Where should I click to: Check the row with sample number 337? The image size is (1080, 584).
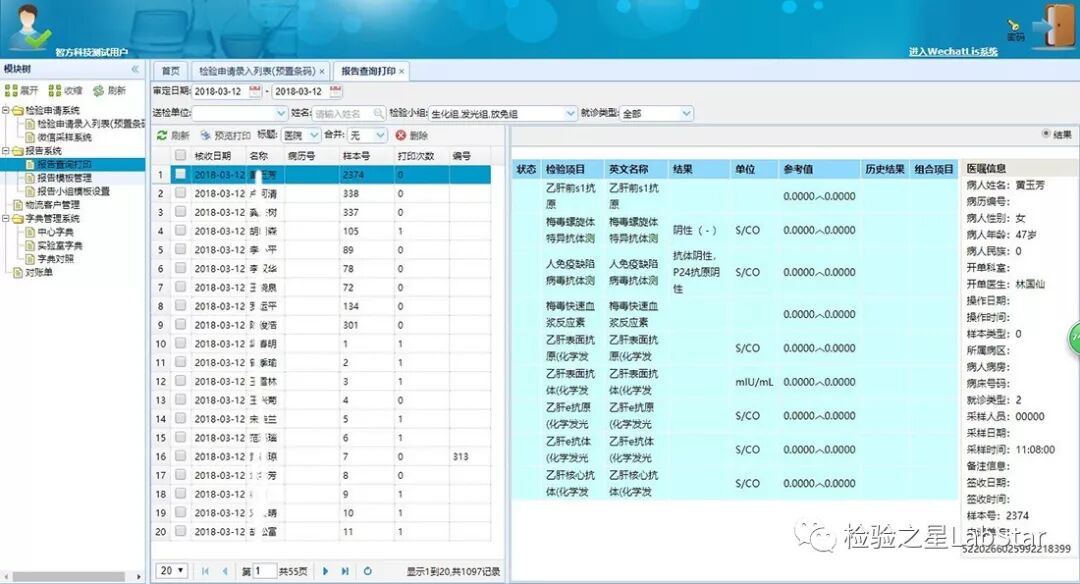(180, 212)
